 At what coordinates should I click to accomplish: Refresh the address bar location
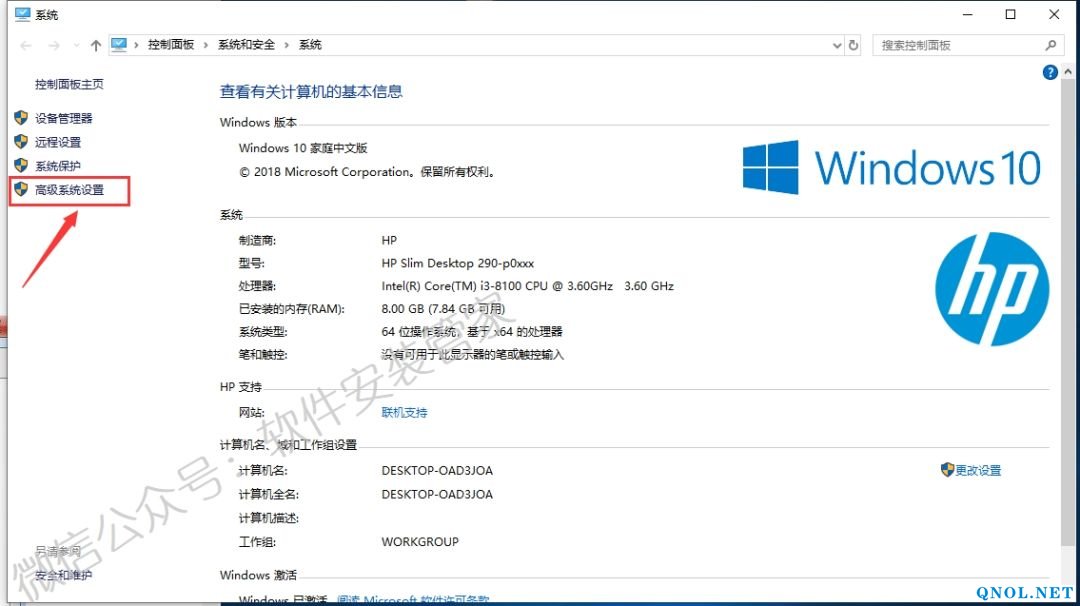tap(853, 45)
